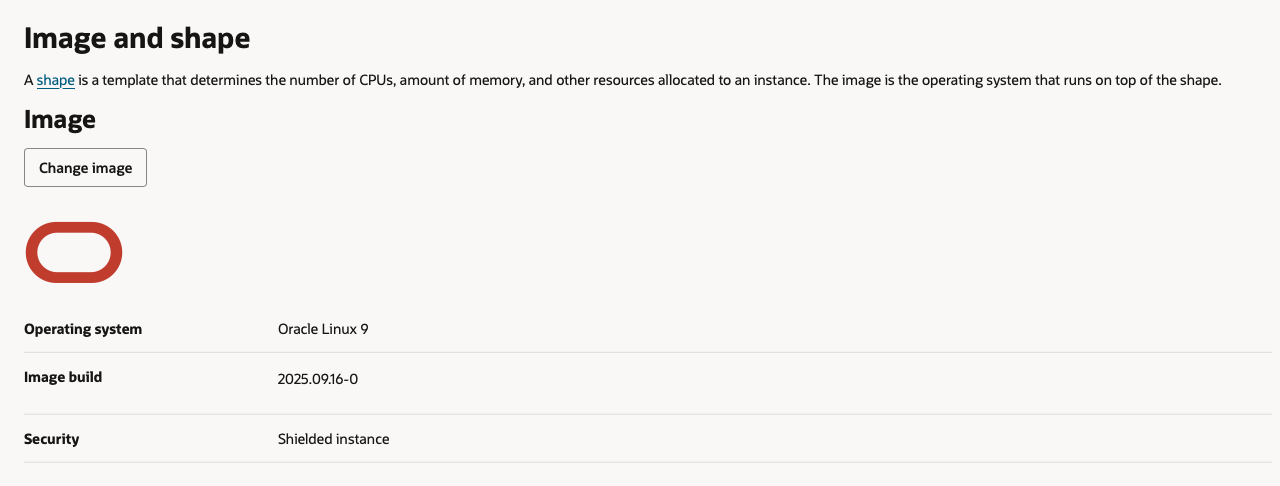Select the "Image build" field label
The height and width of the screenshot is (486, 1280).
coord(63,378)
